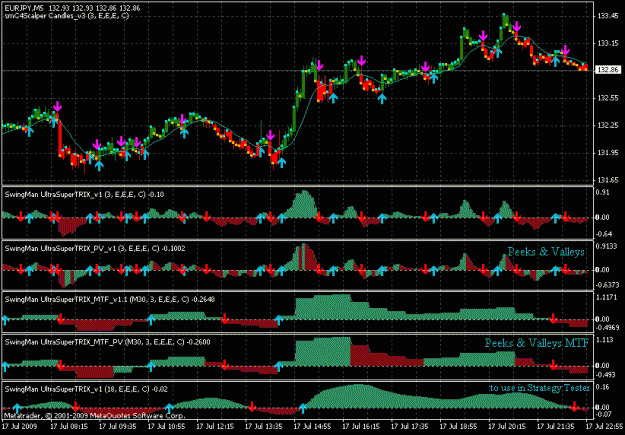Select the last red down arrow in TRIX (18) panel
The height and width of the screenshot is (435, 625).
574,407
